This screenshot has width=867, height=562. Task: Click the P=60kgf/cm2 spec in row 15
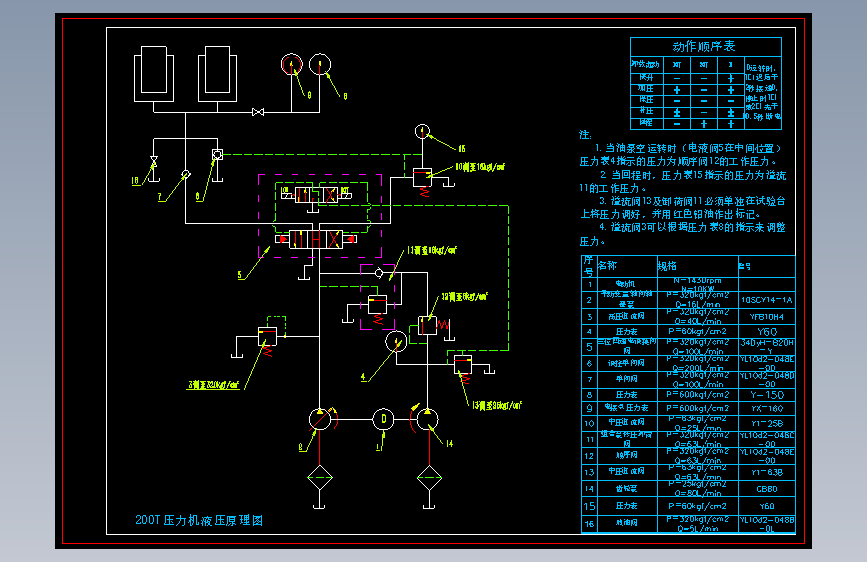click(697, 506)
